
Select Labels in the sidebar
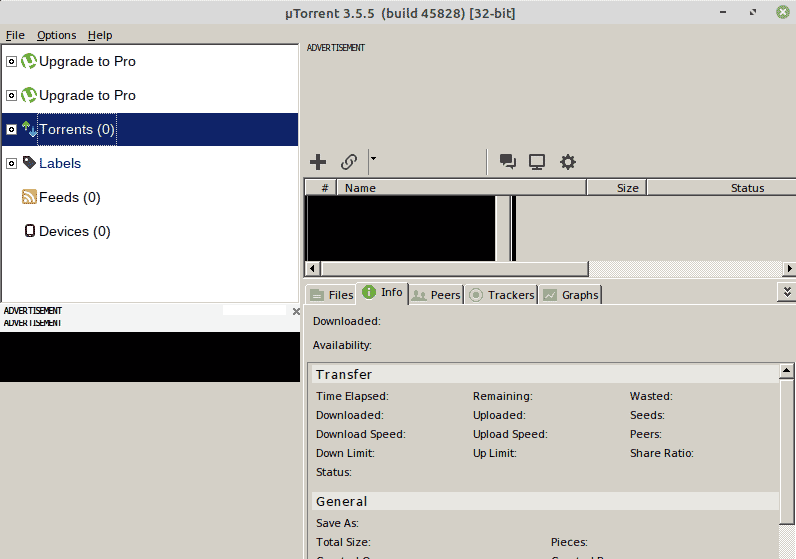pyautogui.click(x=60, y=163)
